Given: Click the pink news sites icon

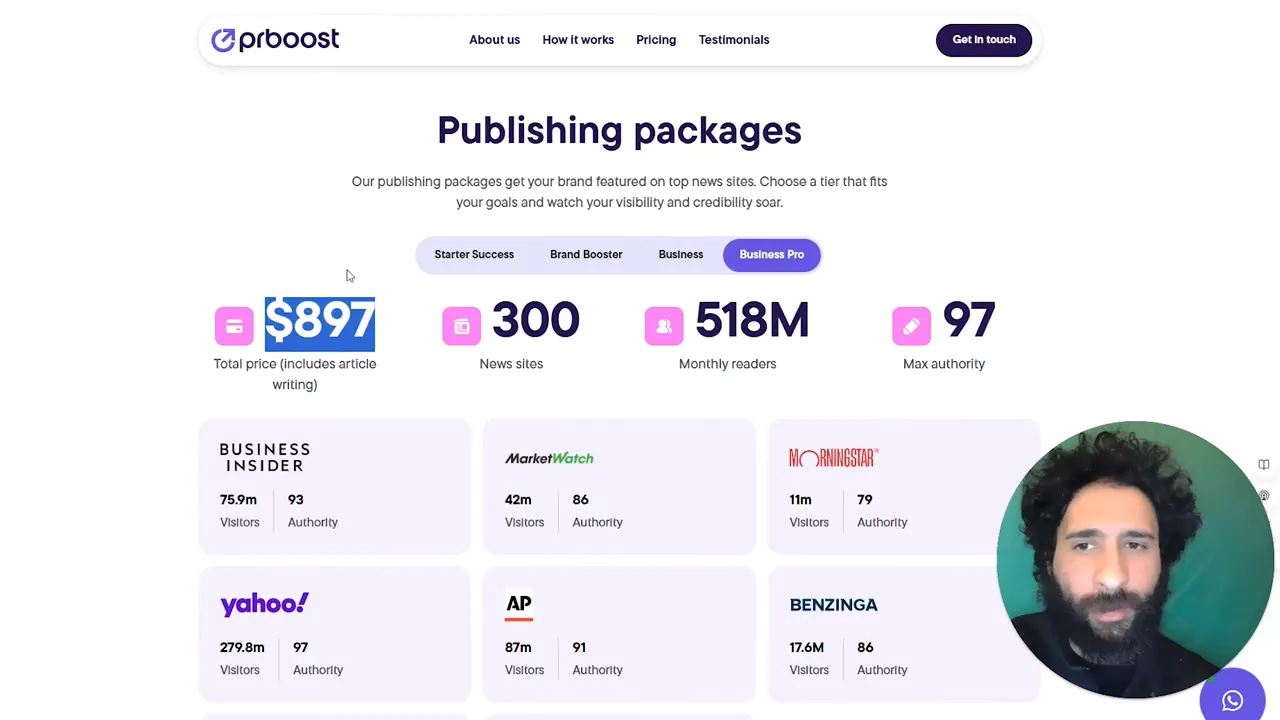Looking at the screenshot, I should coord(461,326).
